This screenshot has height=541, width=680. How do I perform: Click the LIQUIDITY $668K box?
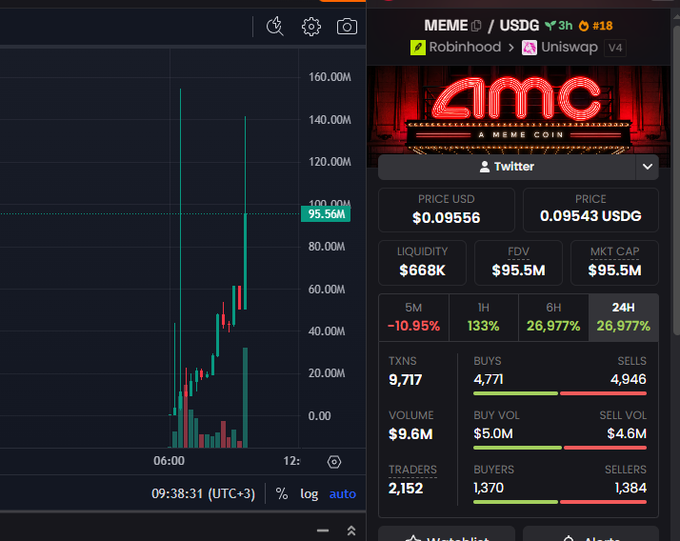[x=422, y=263]
